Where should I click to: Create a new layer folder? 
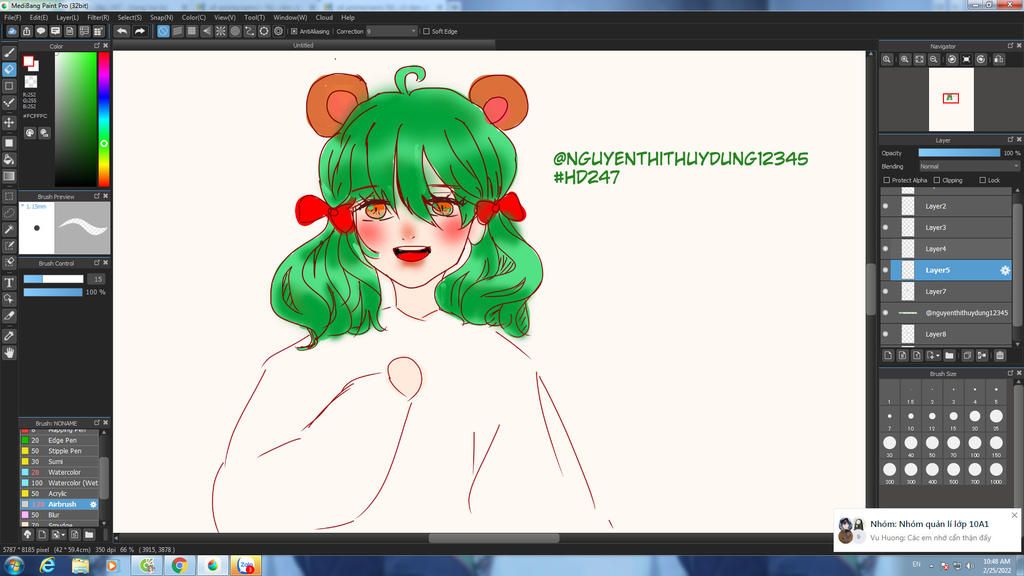(x=950, y=355)
